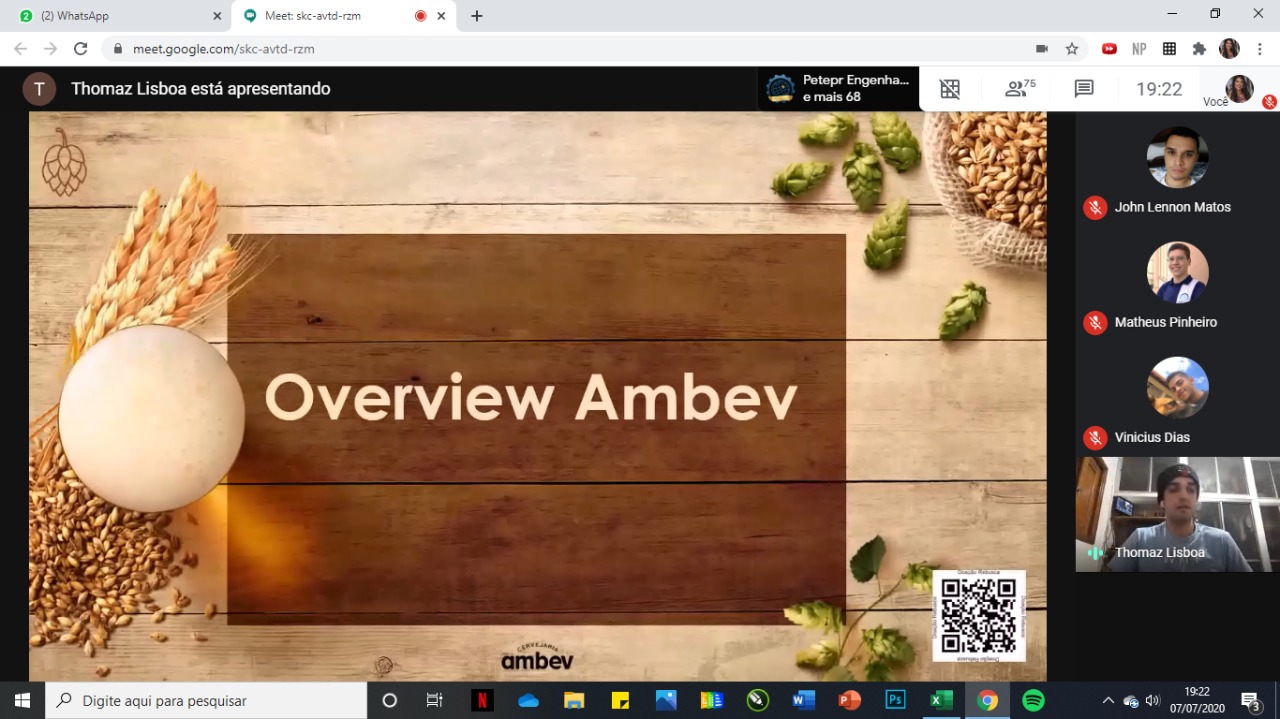Open Photos app from taskbar
The image size is (1280, 719).
[x=666, y=700]
